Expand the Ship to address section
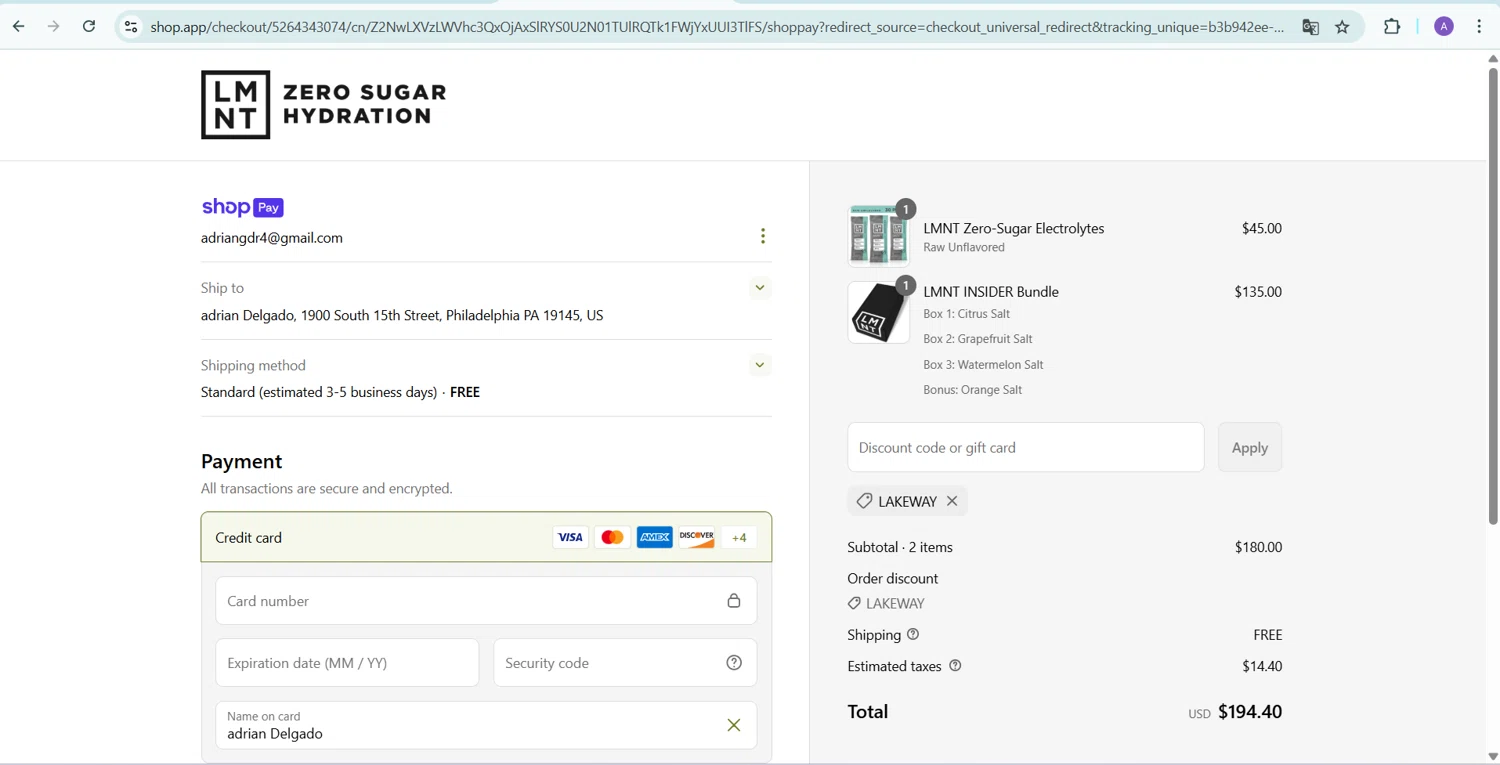The image size is (1500, 765). click(760, 288)
